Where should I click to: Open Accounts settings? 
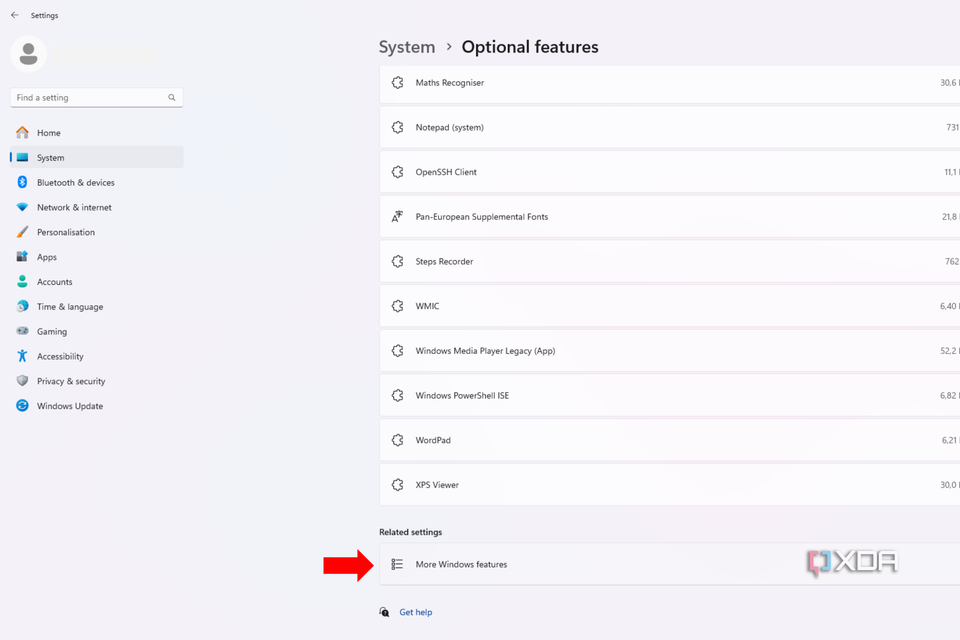point(97,282)
